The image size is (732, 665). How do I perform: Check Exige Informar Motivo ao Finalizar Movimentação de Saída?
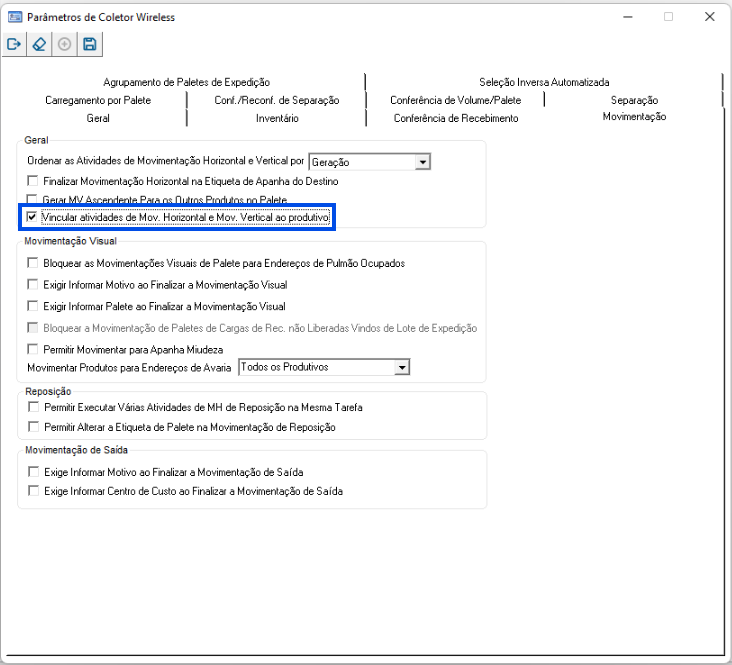click(x=33, y=472)
